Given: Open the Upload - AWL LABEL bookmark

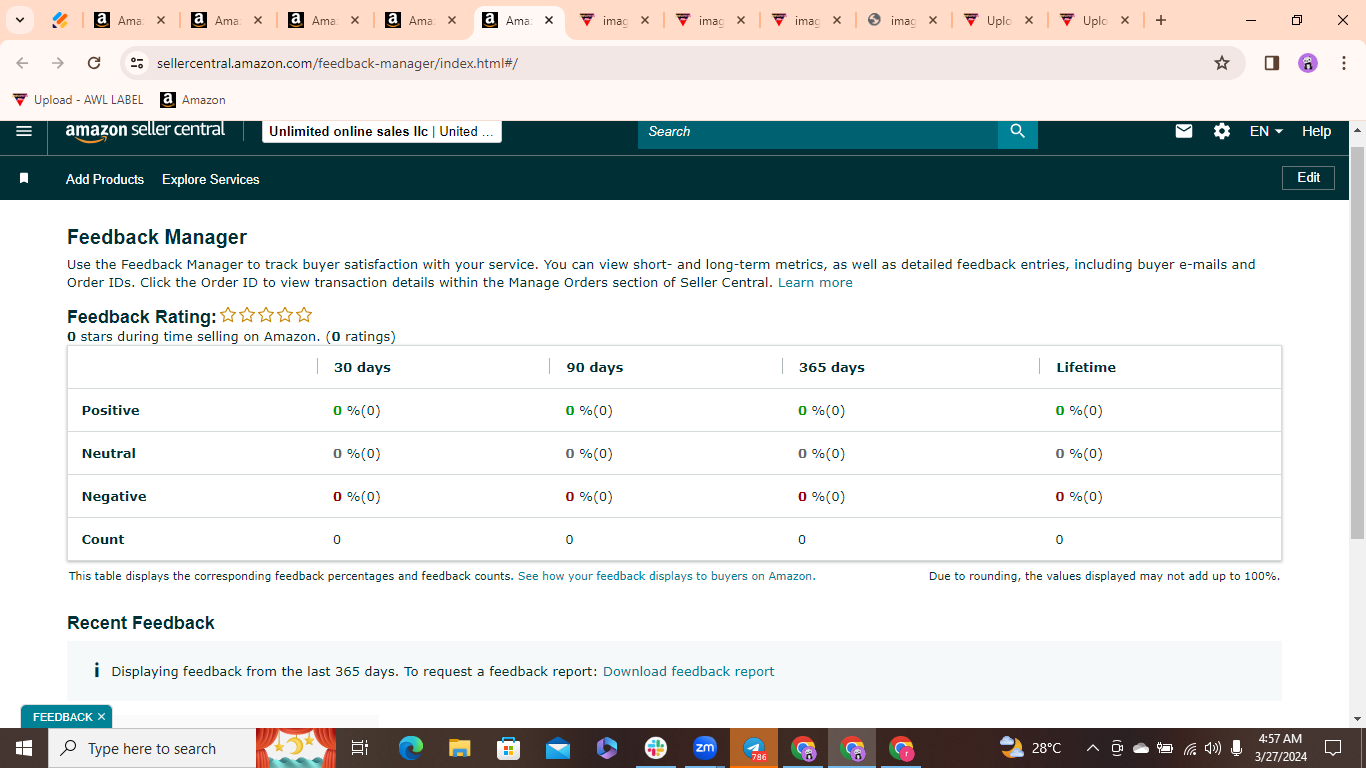Looking at the screenshot, I should [78, 100].
